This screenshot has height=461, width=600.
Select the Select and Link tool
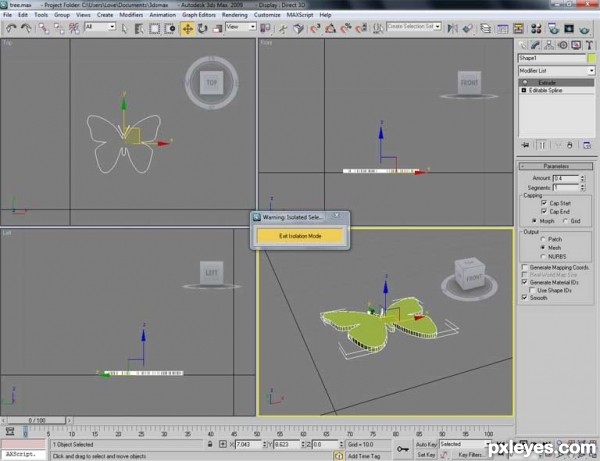(x=44, y=28)
